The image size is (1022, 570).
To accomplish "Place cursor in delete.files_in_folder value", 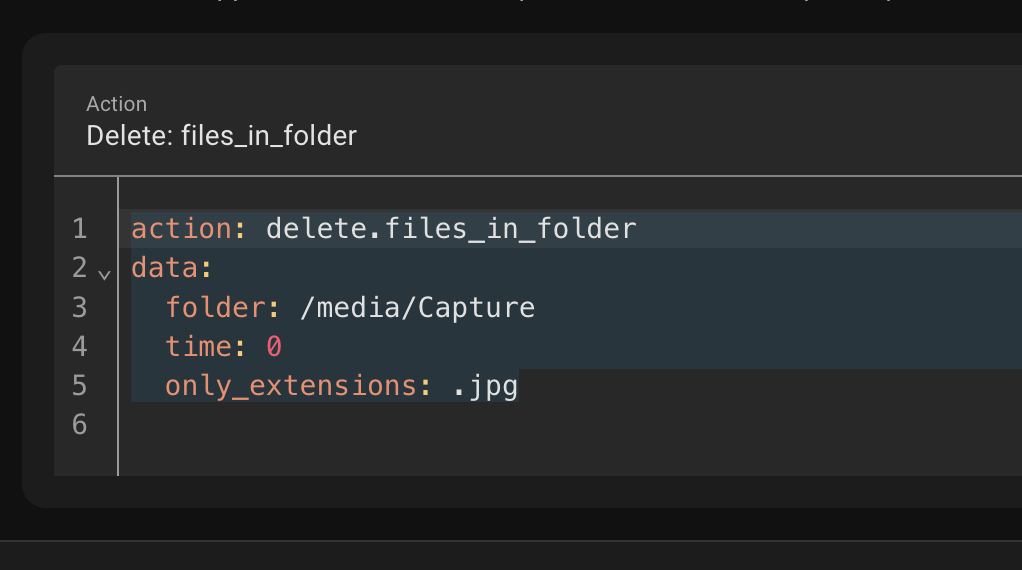I will pos(451,229).
